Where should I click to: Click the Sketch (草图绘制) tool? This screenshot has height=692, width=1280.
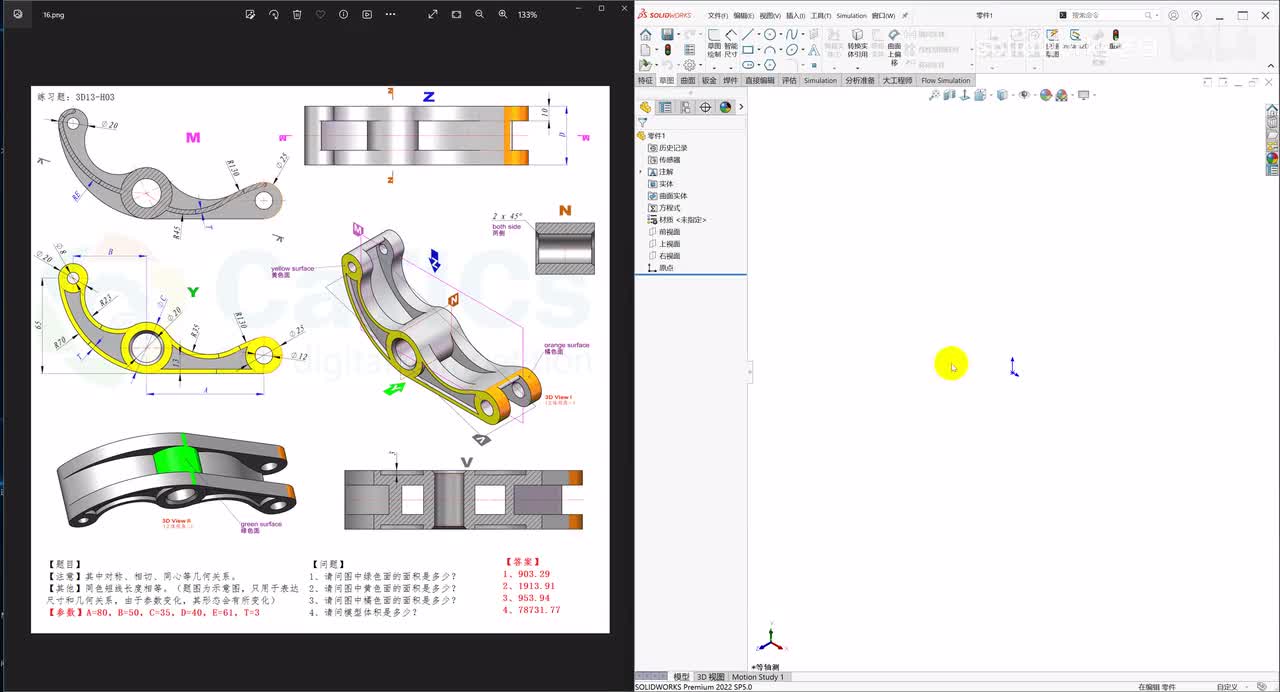point(714,42)
